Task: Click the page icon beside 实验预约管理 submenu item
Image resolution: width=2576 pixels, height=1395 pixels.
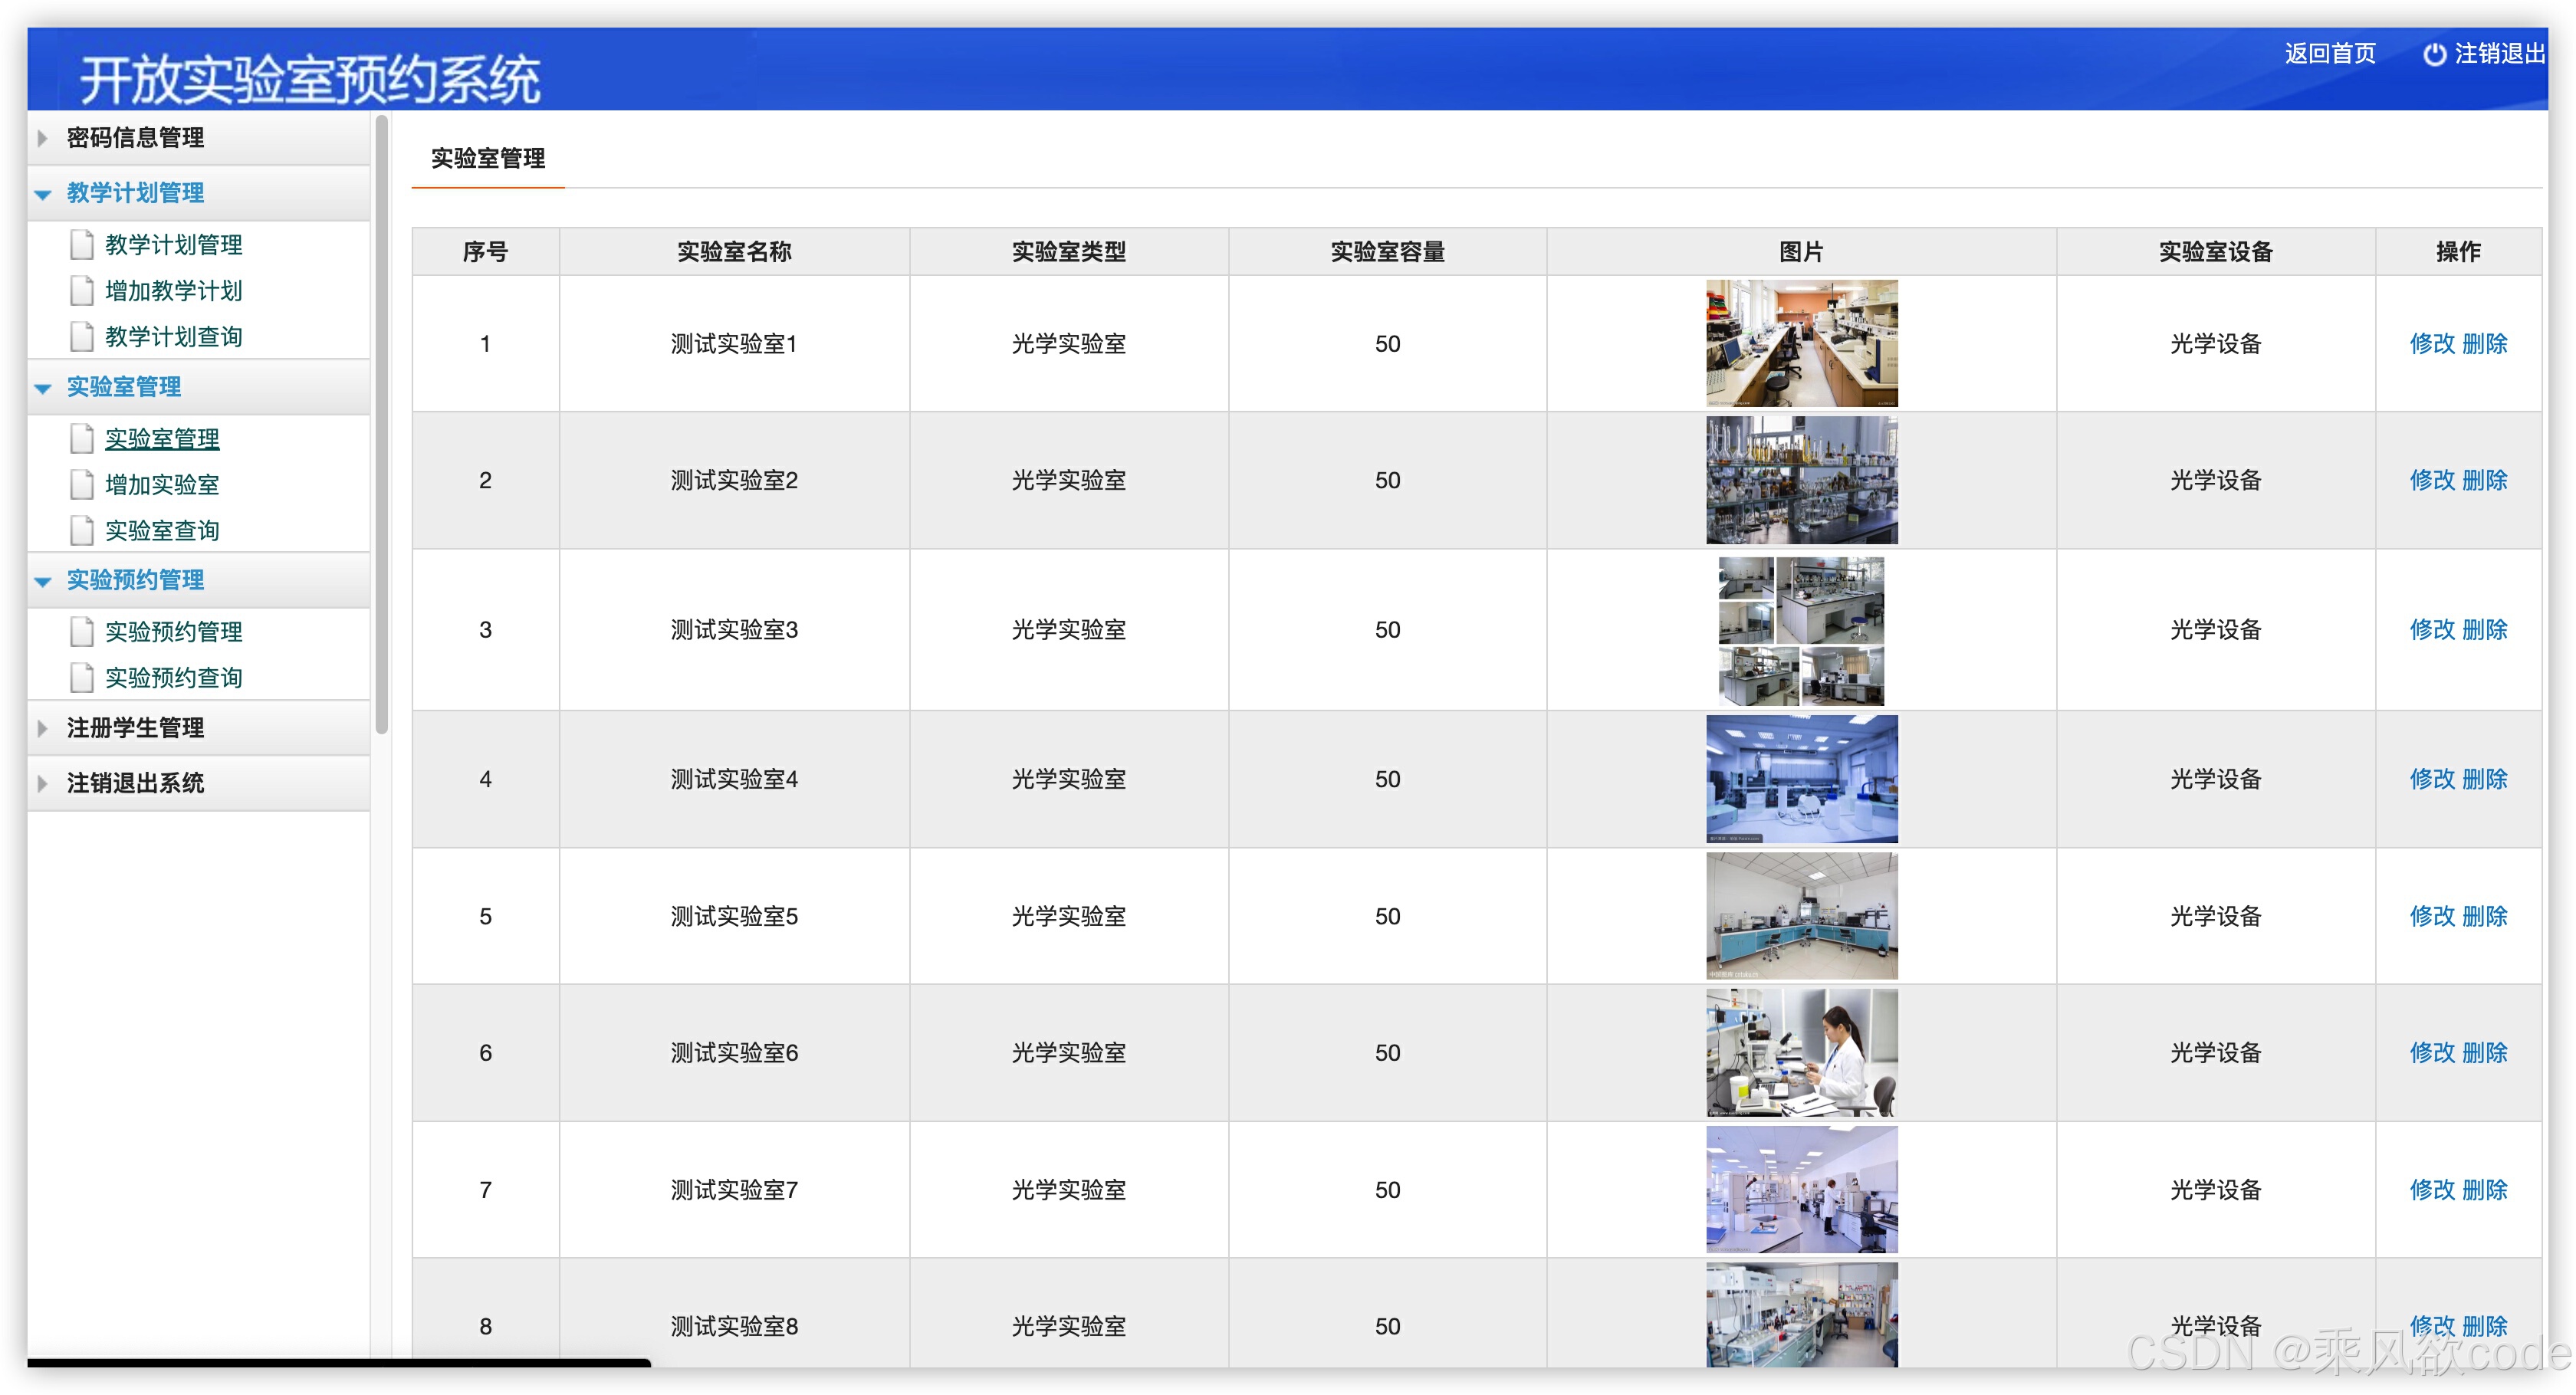Action: 82,632
